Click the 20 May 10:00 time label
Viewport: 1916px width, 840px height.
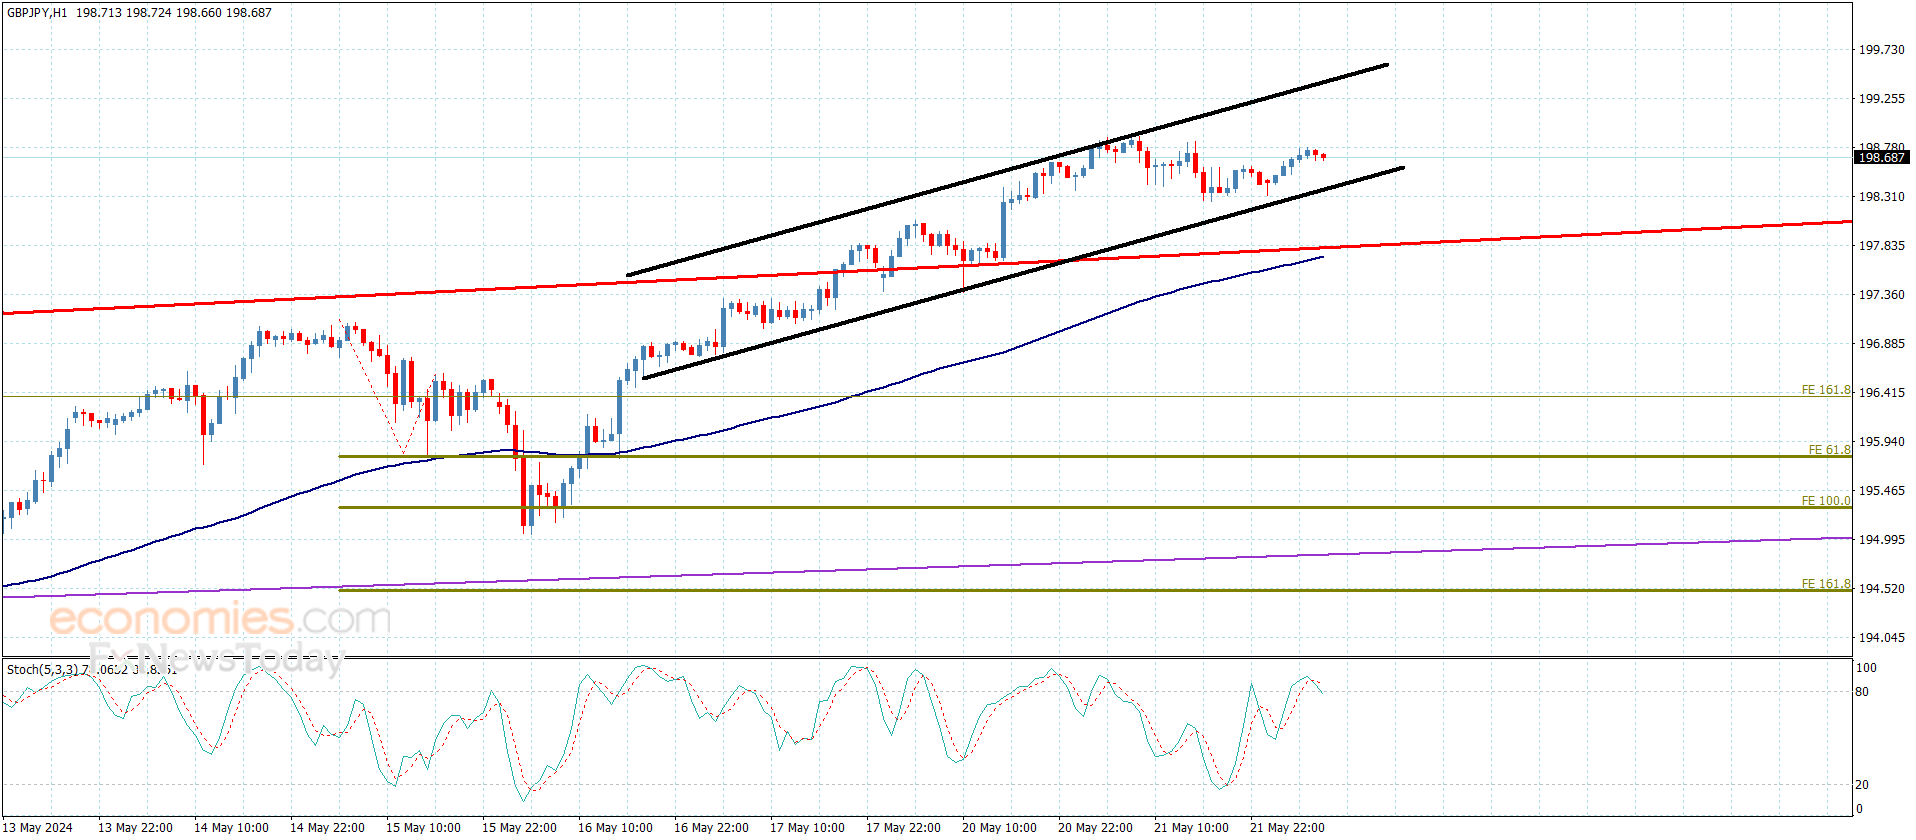coord(999,828)
